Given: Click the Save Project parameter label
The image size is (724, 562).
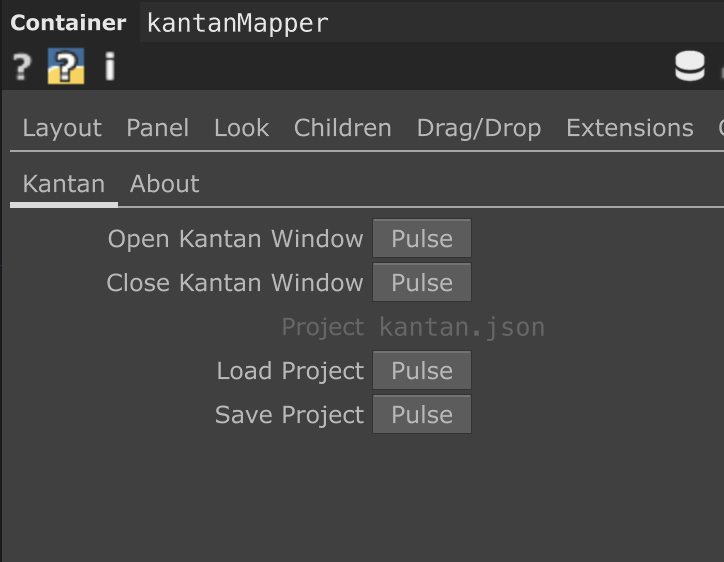Looking at the screenshot, I should click(x=289, y=415).
